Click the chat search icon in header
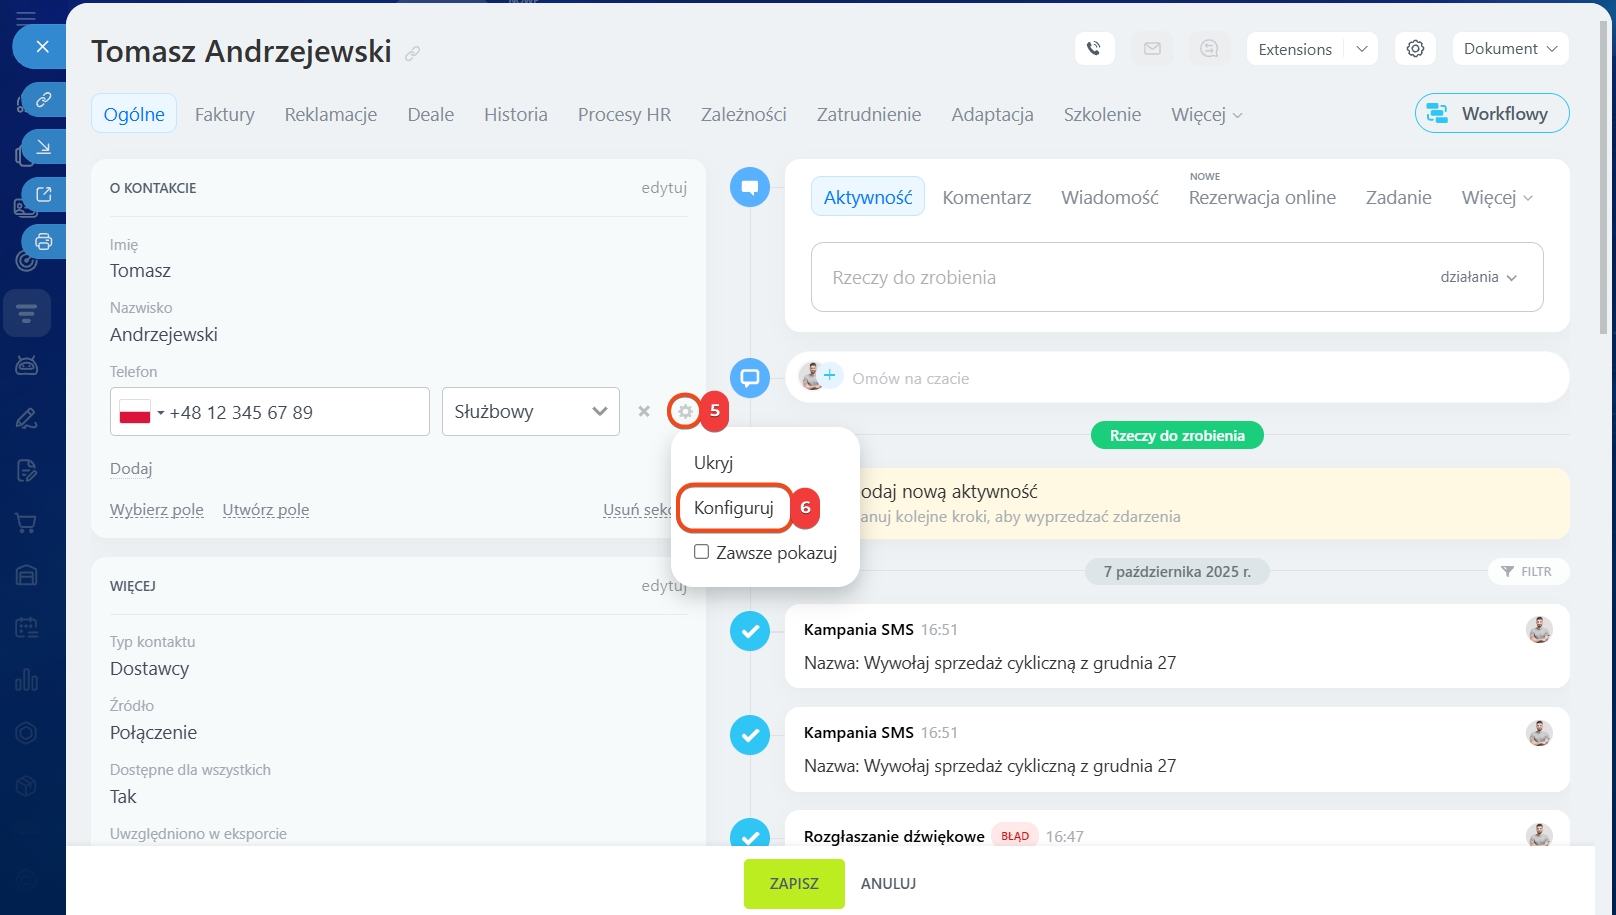The height and width of the screenshot is (915, 1616). coord(1209,49)
